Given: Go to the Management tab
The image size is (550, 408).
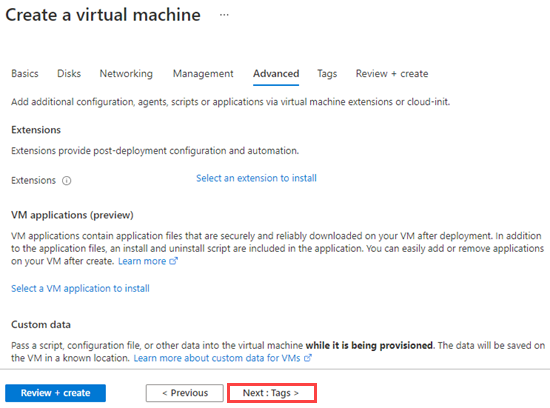Looking at the screenshot, I should click(203, 74).
